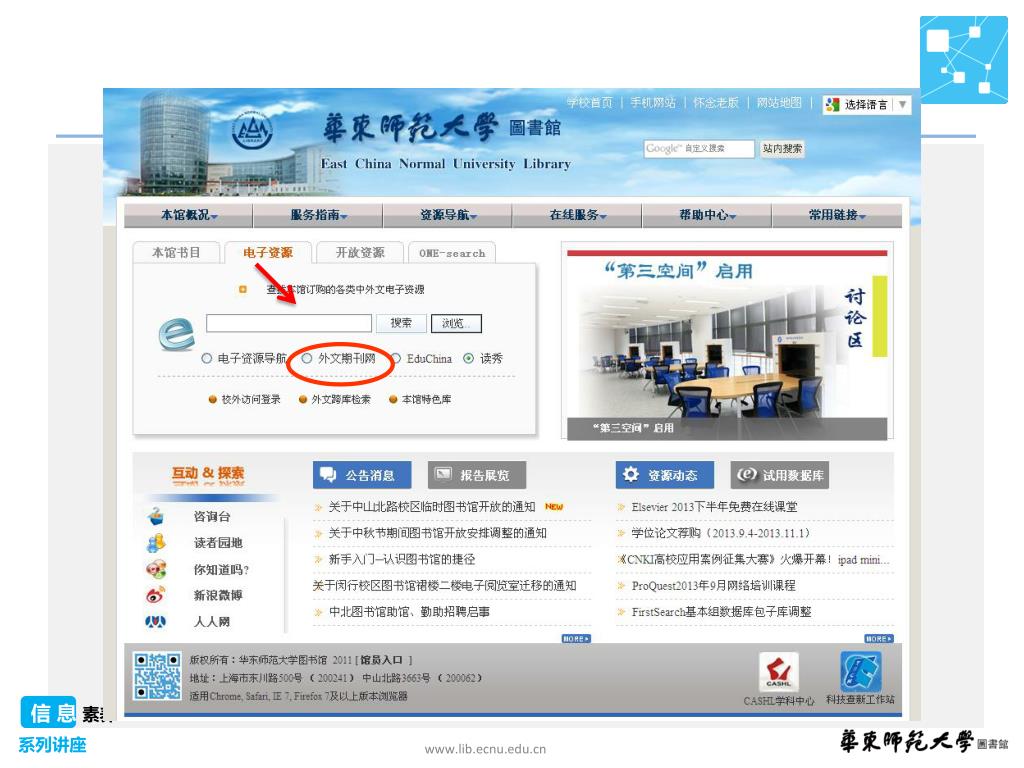The width and height of the screenshot is (1024, 768).
Task: Select the 外文期刊网 radio button
Action: coord(306,359)
